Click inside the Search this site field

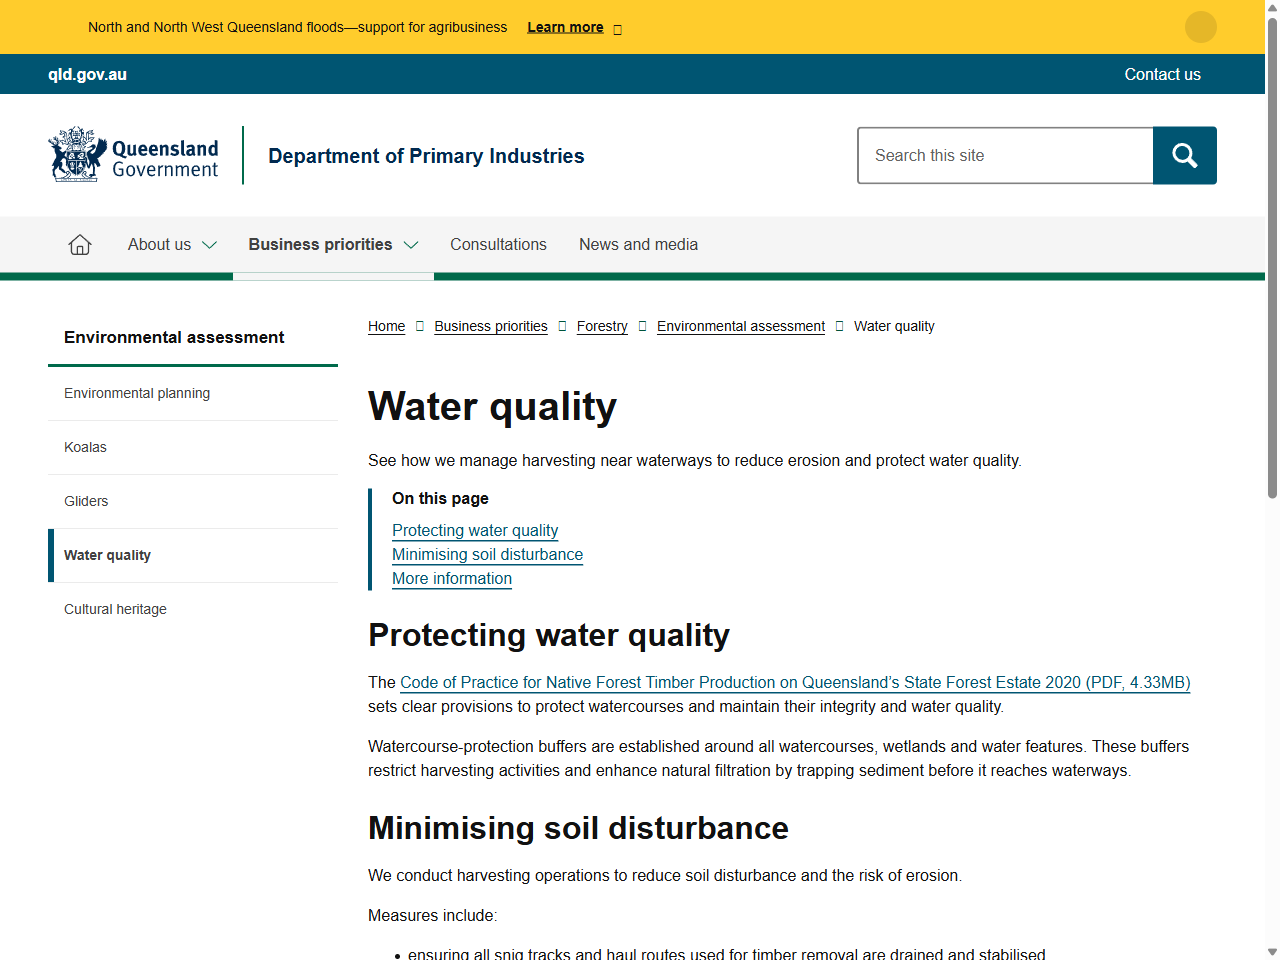pos(1005,155)
